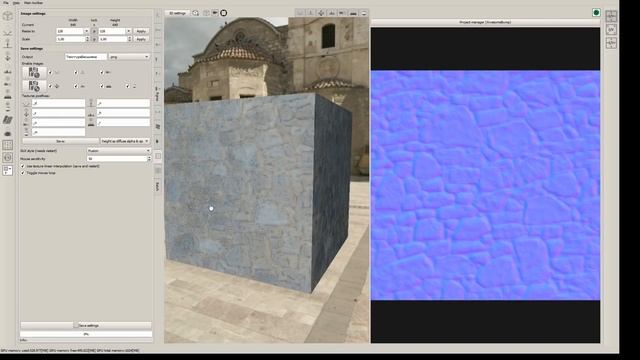Open the materials tab with striped sheet icon
Image resolution: width=640 pixels, height=360 pixels.
click(x=7, y=120)
